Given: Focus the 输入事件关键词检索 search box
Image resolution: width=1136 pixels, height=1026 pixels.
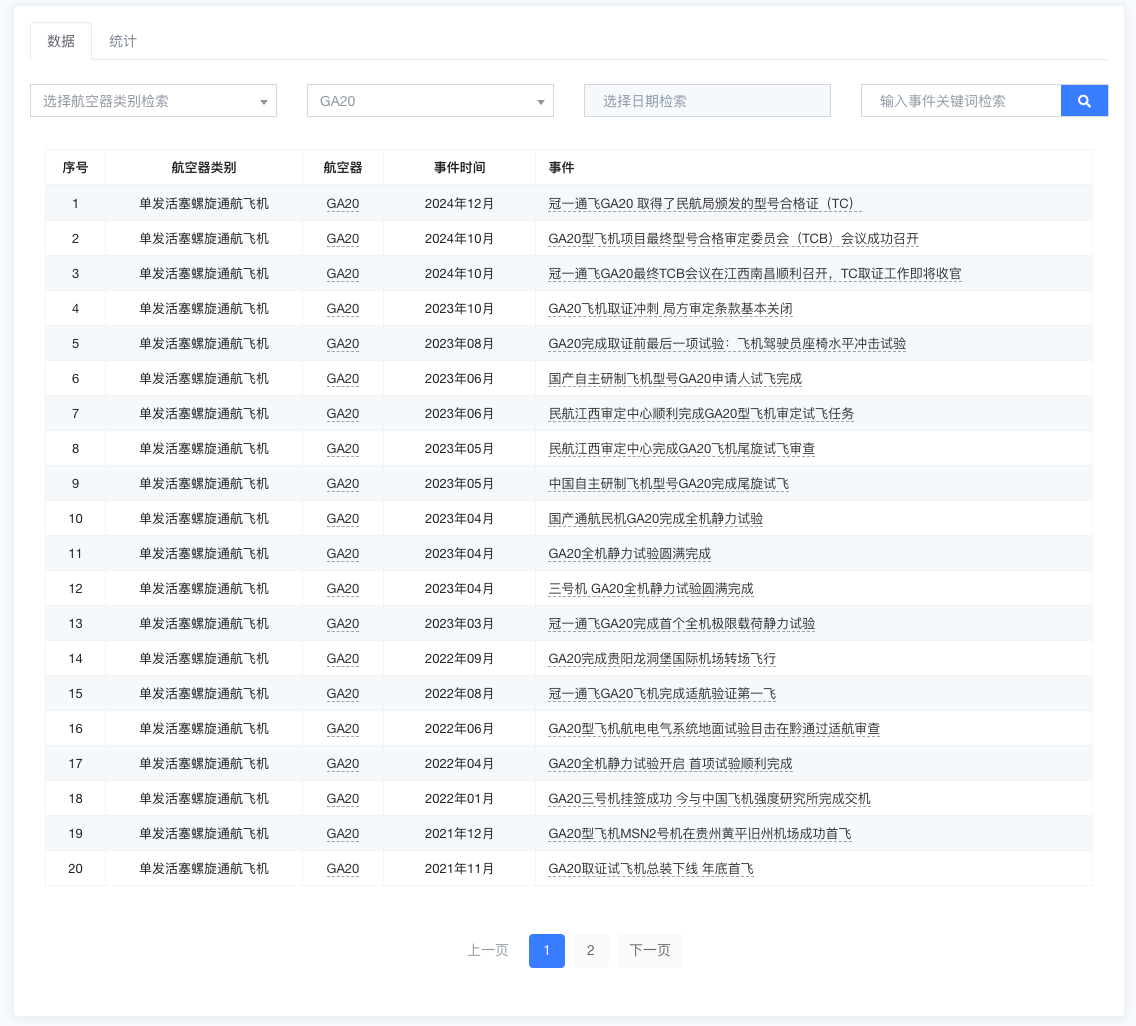Looking at the screenshot, I should click(961, 101).
